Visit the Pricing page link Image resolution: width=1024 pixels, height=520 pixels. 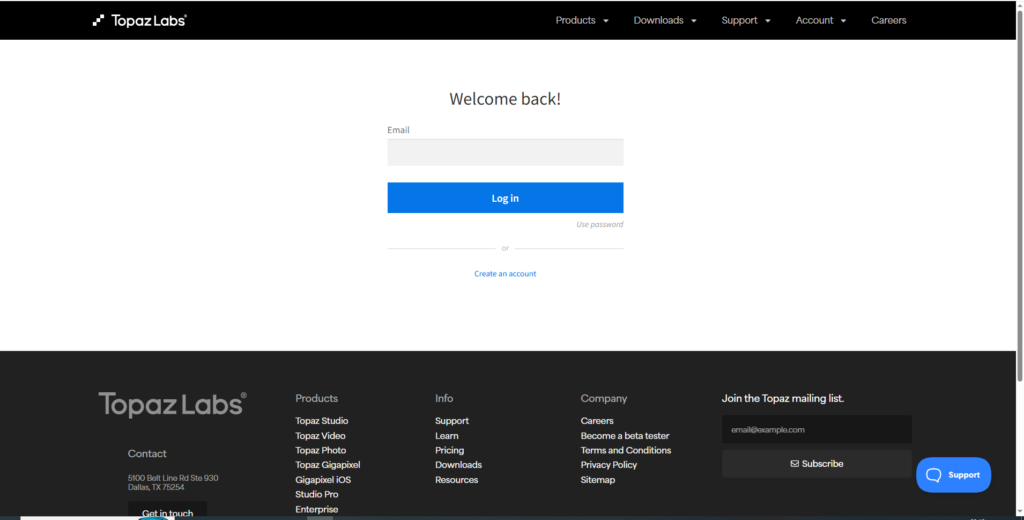(x=449, y=450)
